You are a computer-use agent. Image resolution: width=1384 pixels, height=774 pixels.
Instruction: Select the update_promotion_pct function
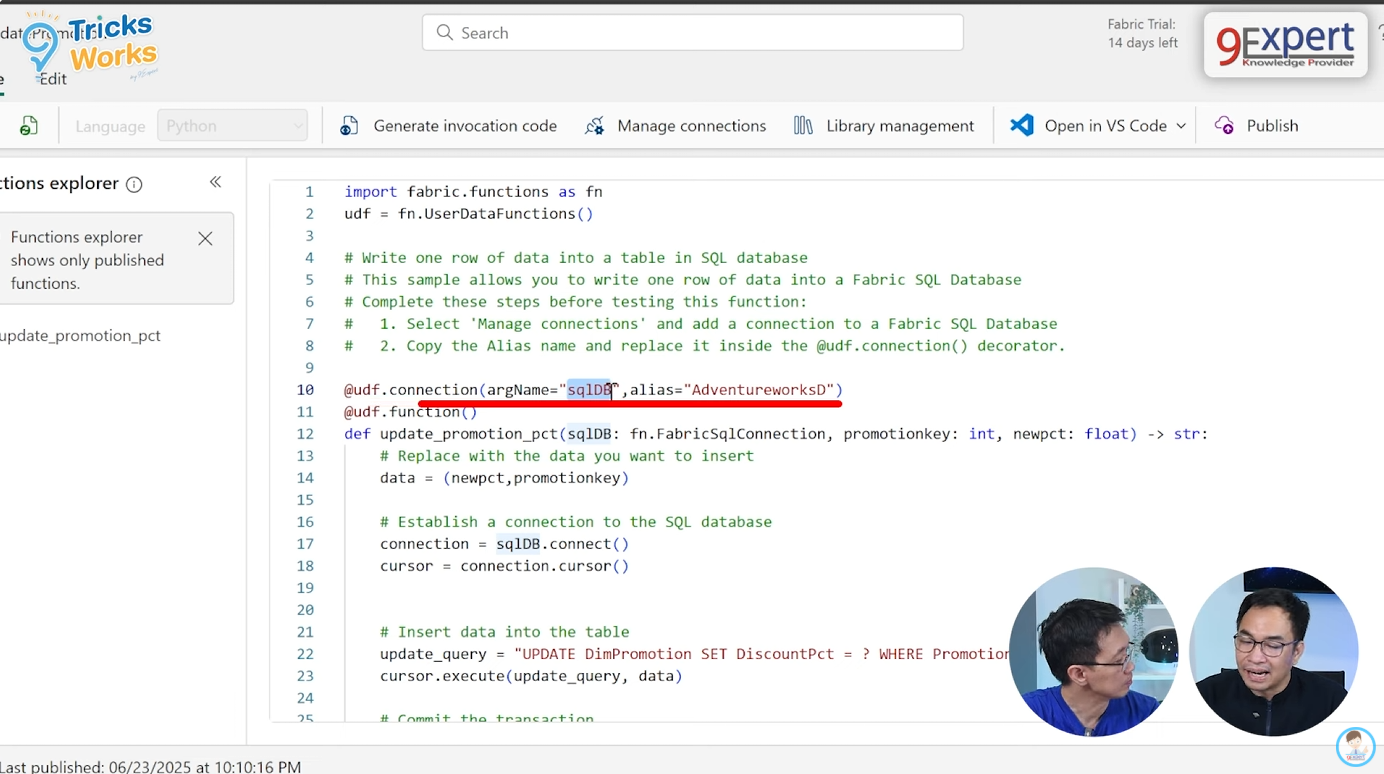81,335
